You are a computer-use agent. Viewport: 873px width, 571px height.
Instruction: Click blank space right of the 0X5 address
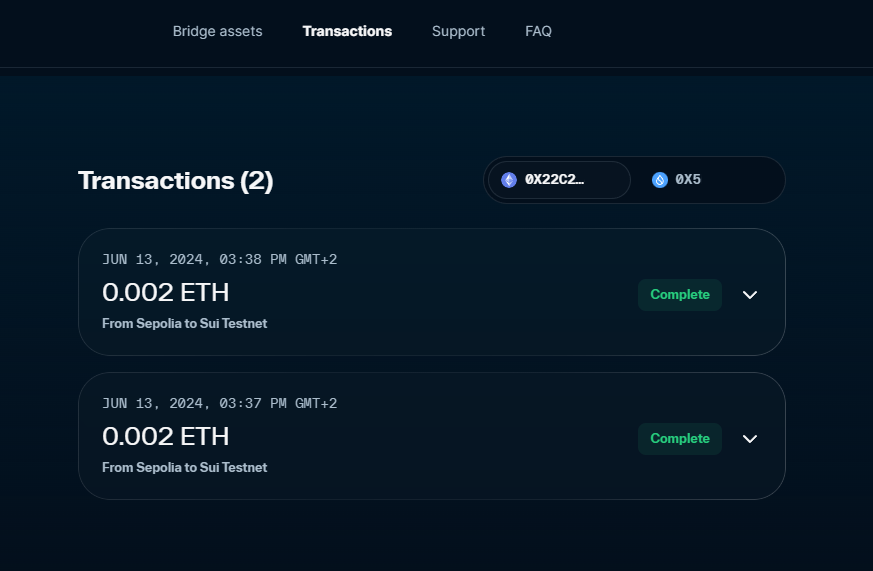click(745, 180)
